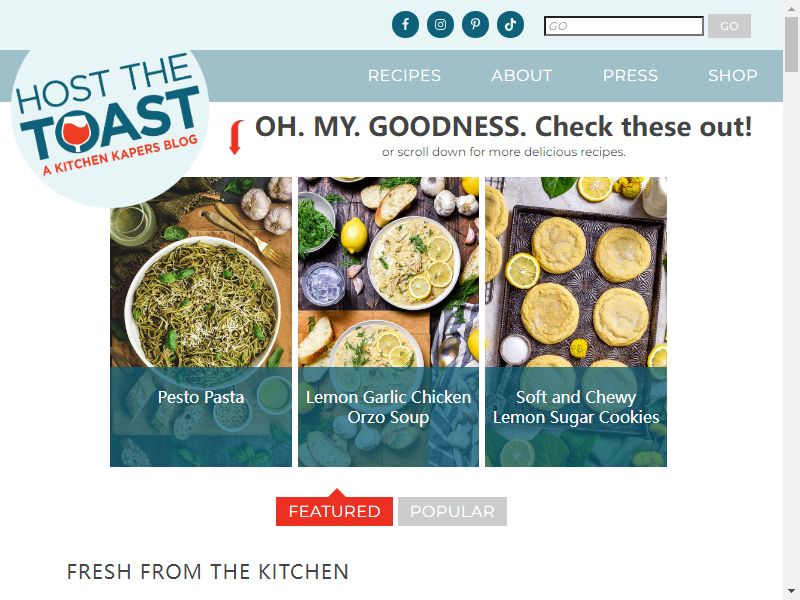
Task: Click the scrollbar down arrow
Action: [x=792, y=592]
